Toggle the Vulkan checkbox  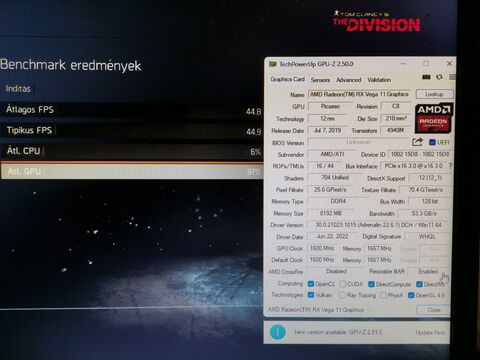(311, 295)
